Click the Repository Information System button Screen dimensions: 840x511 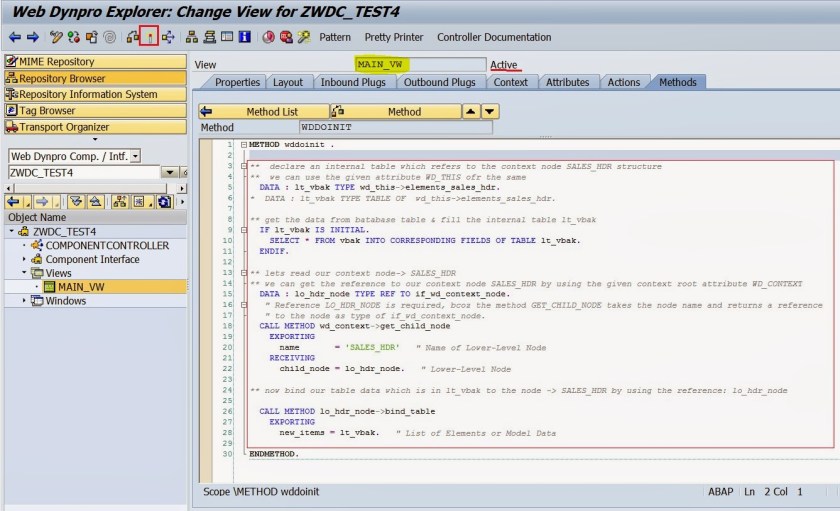coord(95,94)
